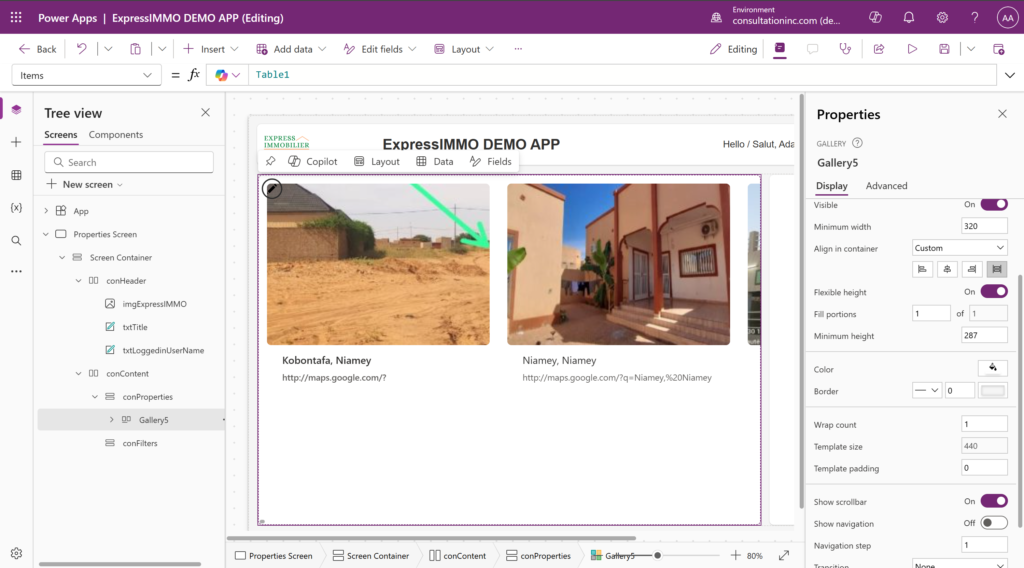
Task: Open the Border color swatch
Action: click(993, 390)
